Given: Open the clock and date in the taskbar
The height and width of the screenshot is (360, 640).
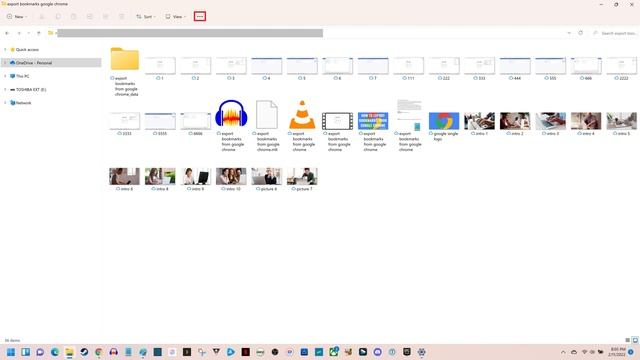Looking at the screenshot, I should 618,352.
